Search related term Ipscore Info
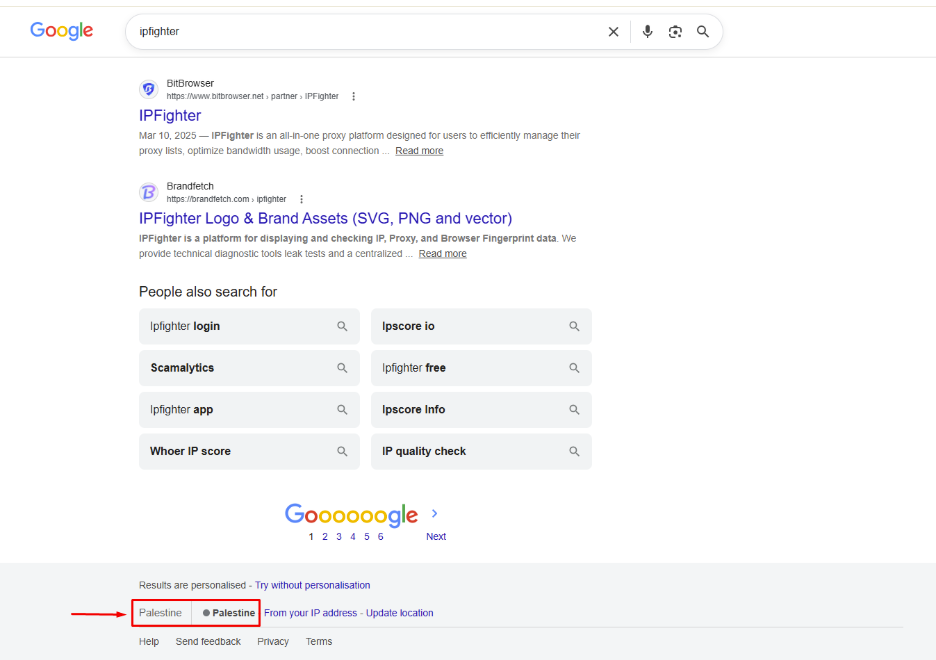 point(481,410)
